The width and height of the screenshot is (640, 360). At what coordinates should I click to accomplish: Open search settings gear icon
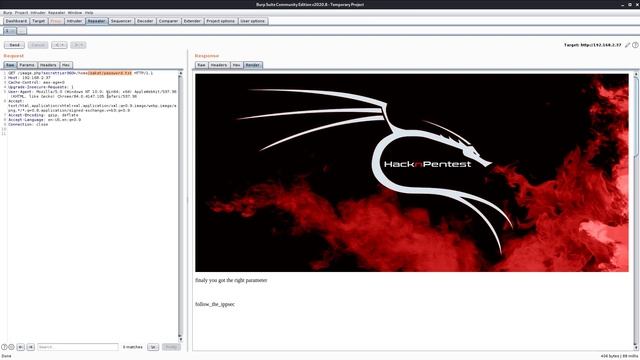point(11,347)
